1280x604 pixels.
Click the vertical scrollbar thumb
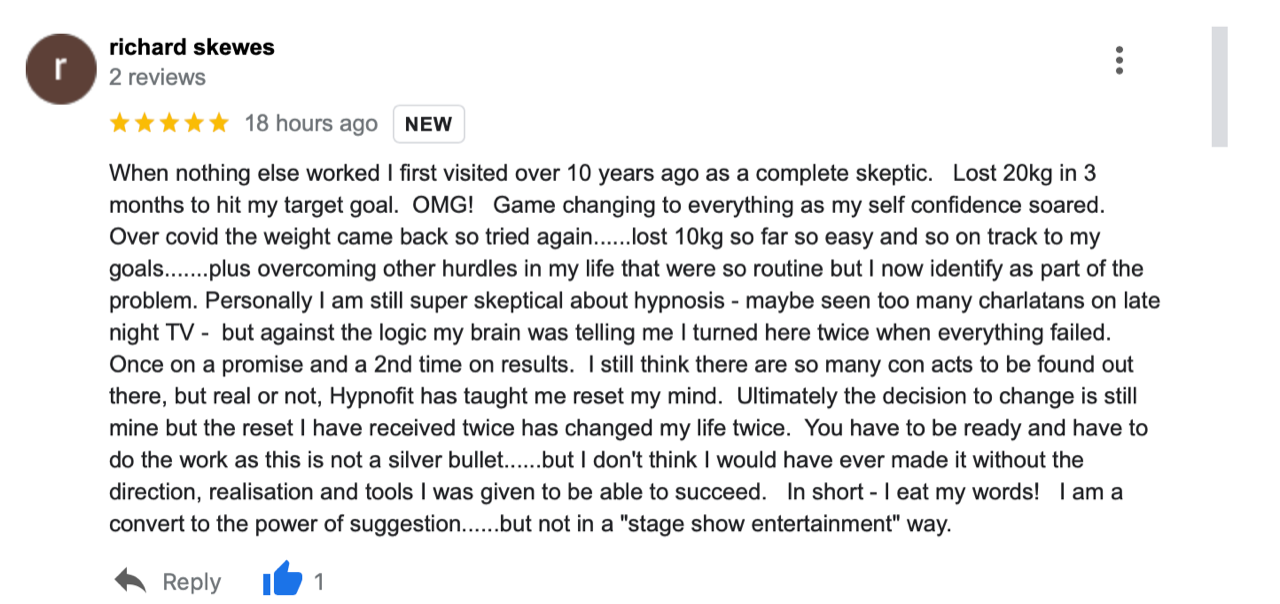(1219, 87)
